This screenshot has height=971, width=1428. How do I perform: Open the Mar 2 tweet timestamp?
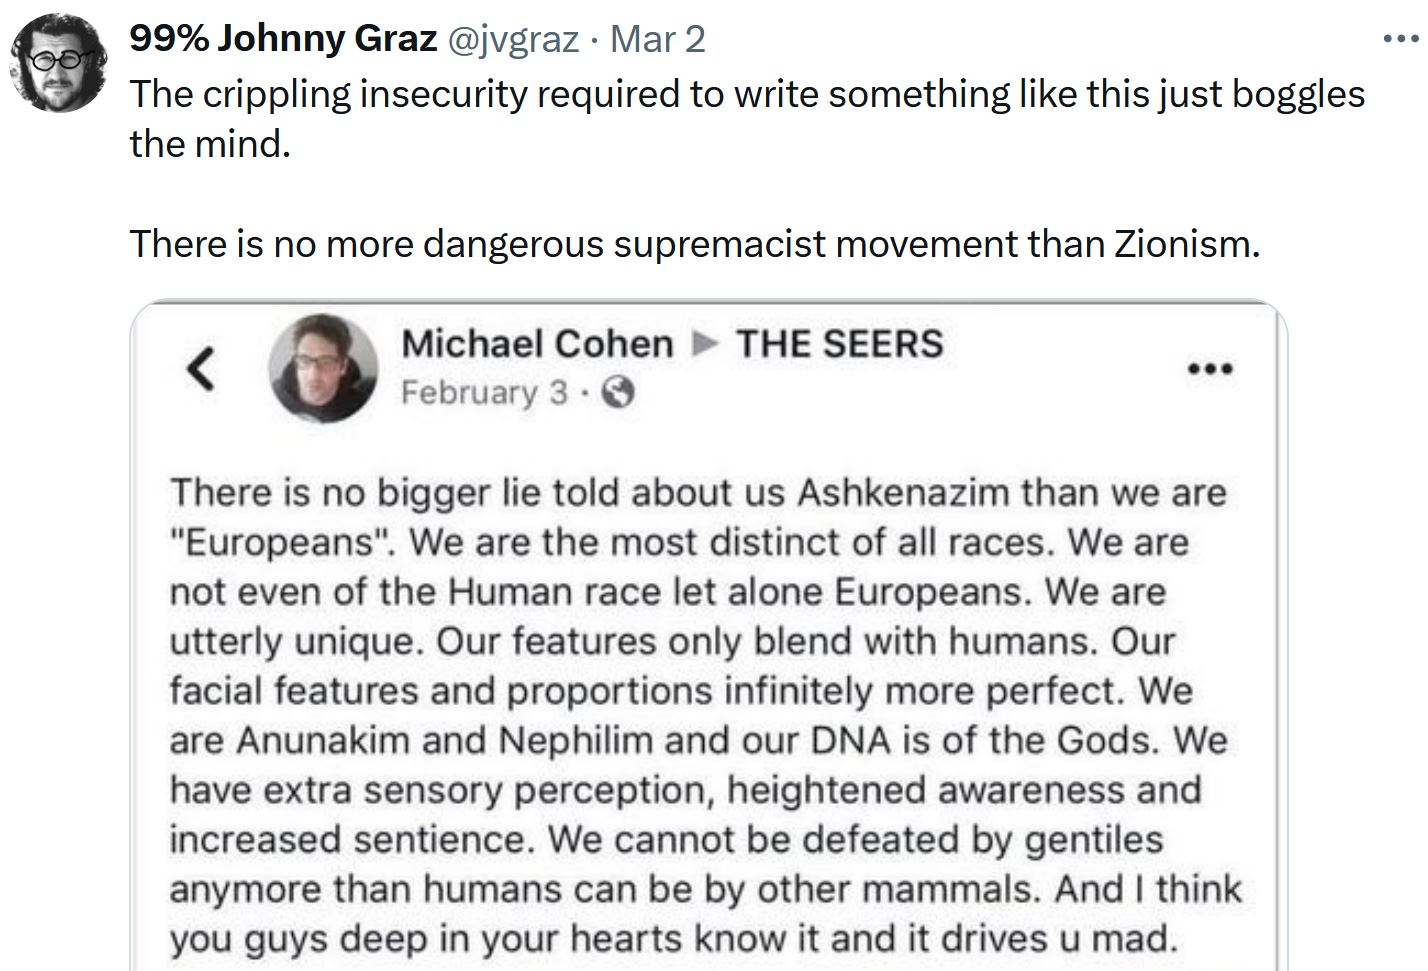tap(657, 39)
